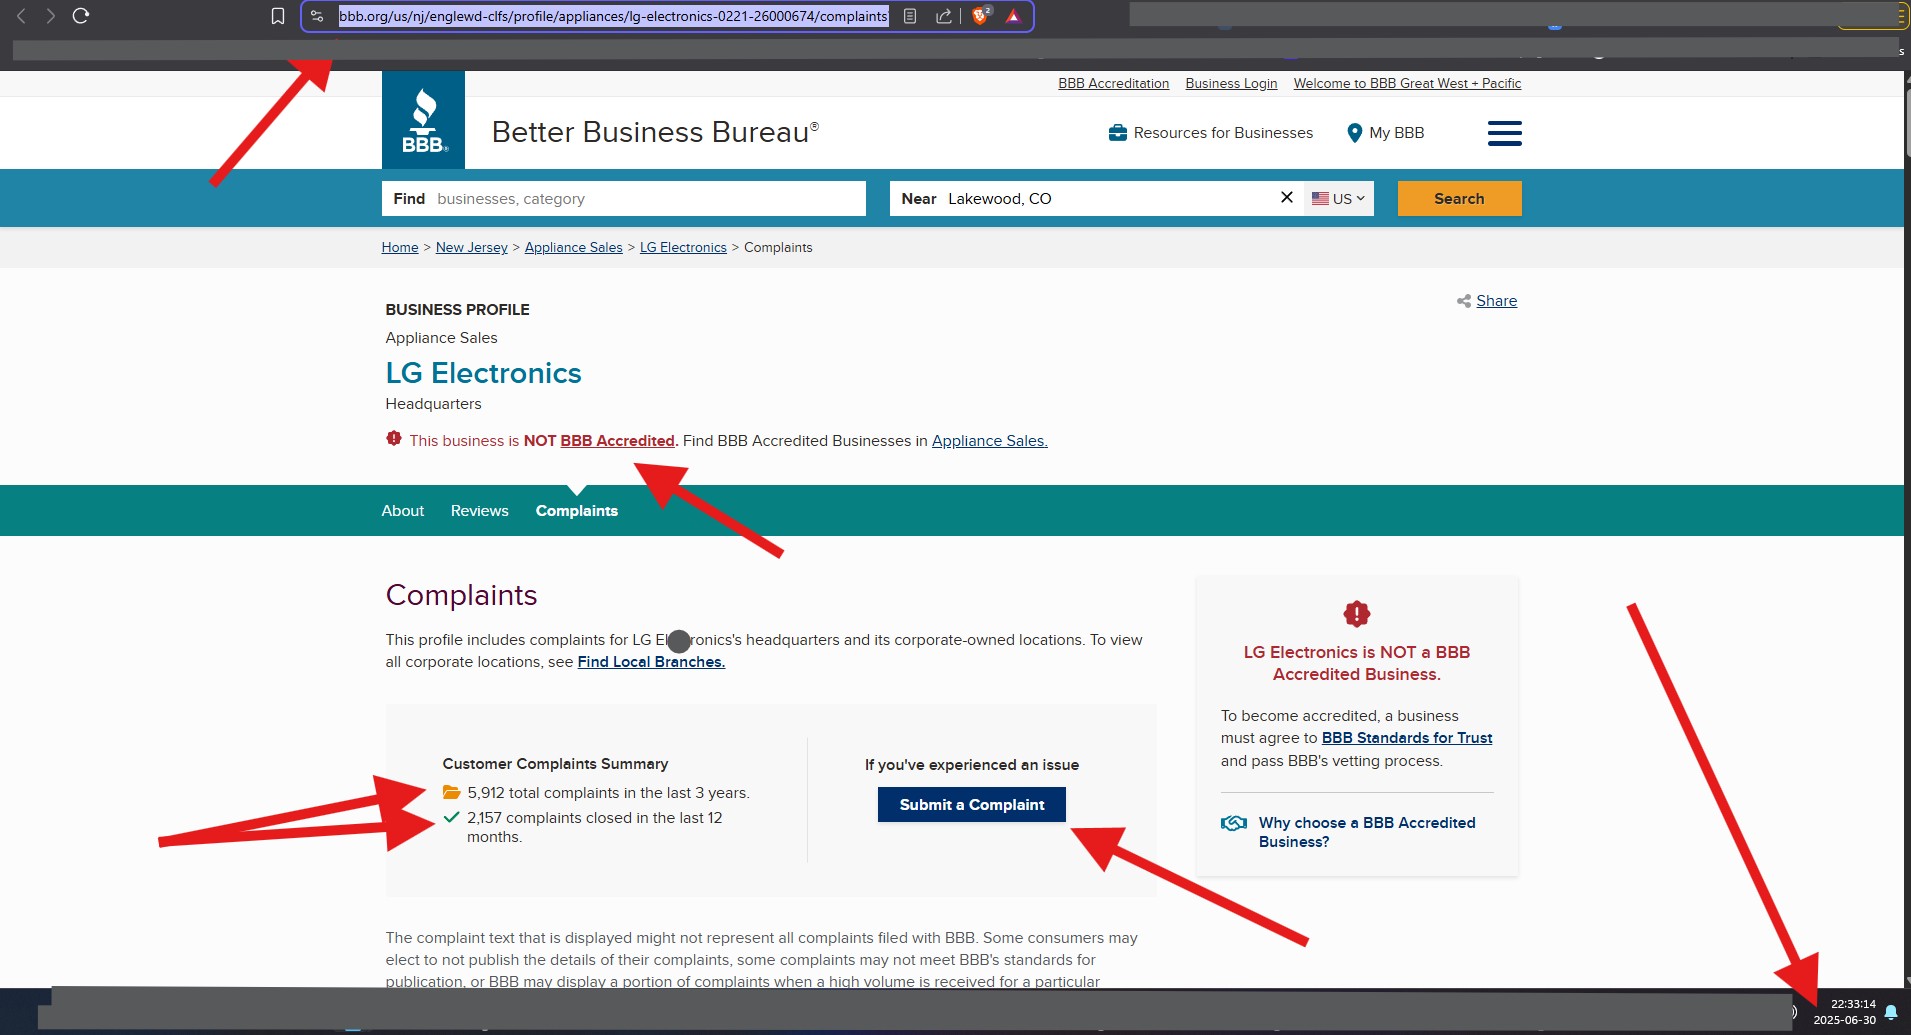Image resolution: width=1911 pixels, height=1035 pixels.
Task: Open Resources for Businesses menu
Action: click(x=1210, y=133)
